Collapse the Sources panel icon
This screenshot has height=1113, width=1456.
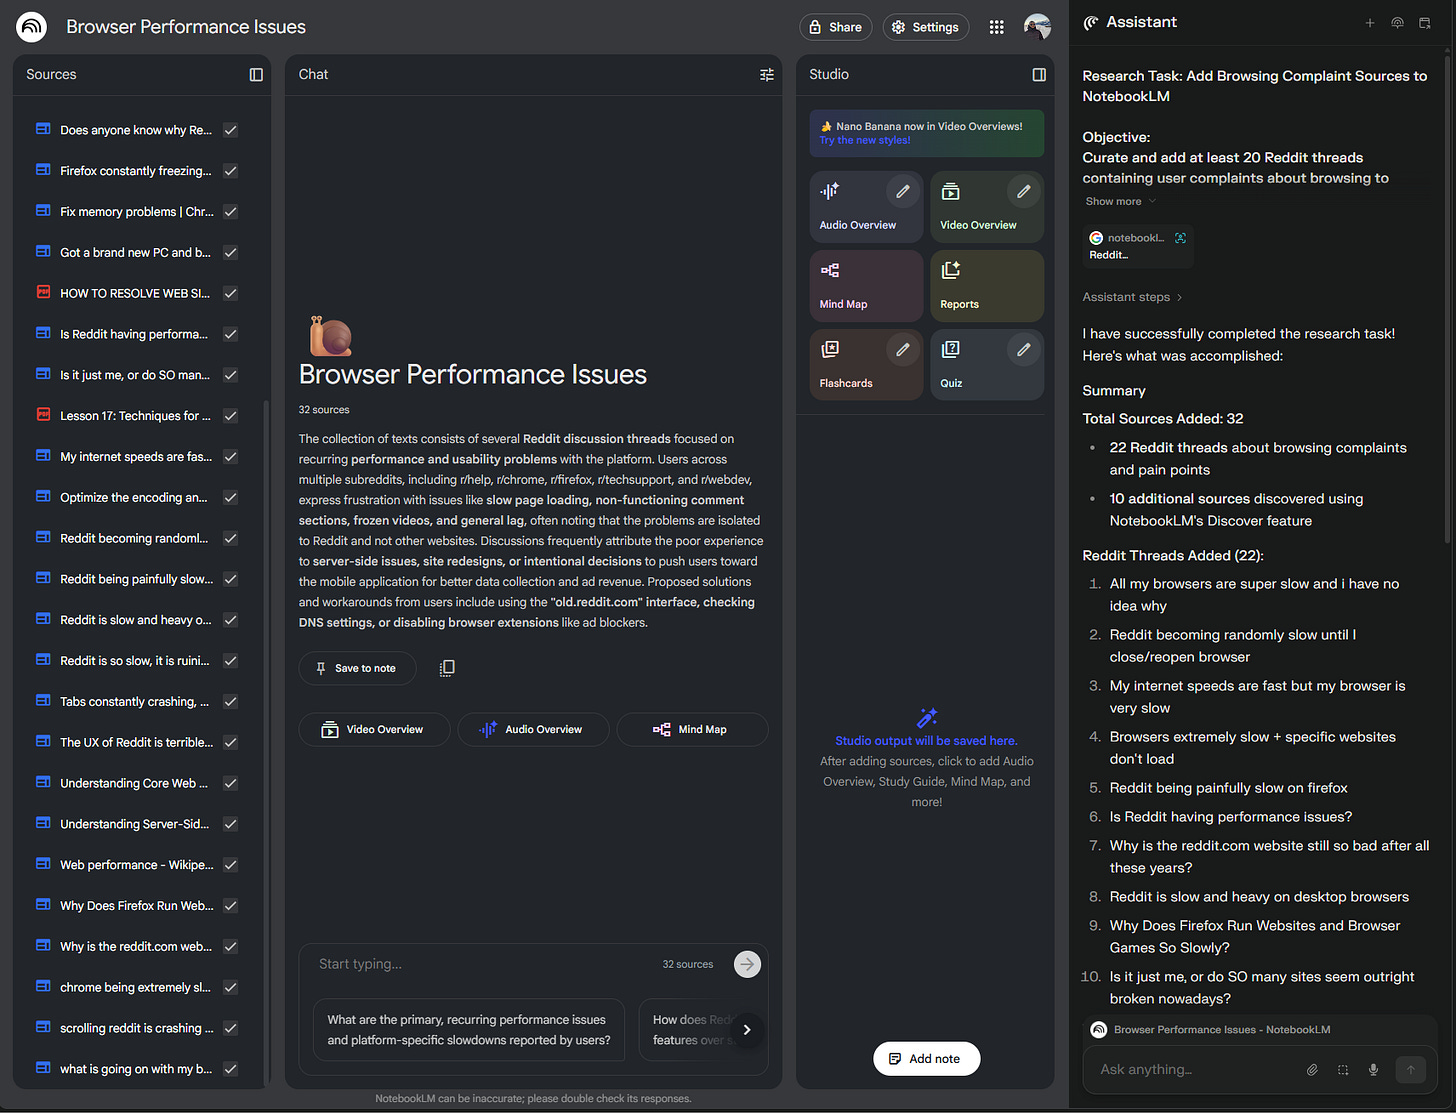256,74
